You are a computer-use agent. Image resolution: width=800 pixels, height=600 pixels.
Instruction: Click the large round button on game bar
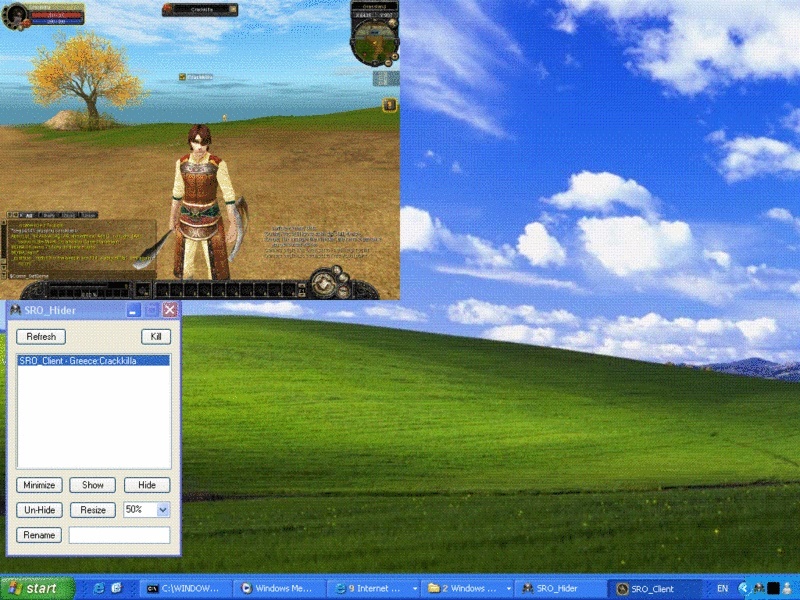[x=323, y=284]
